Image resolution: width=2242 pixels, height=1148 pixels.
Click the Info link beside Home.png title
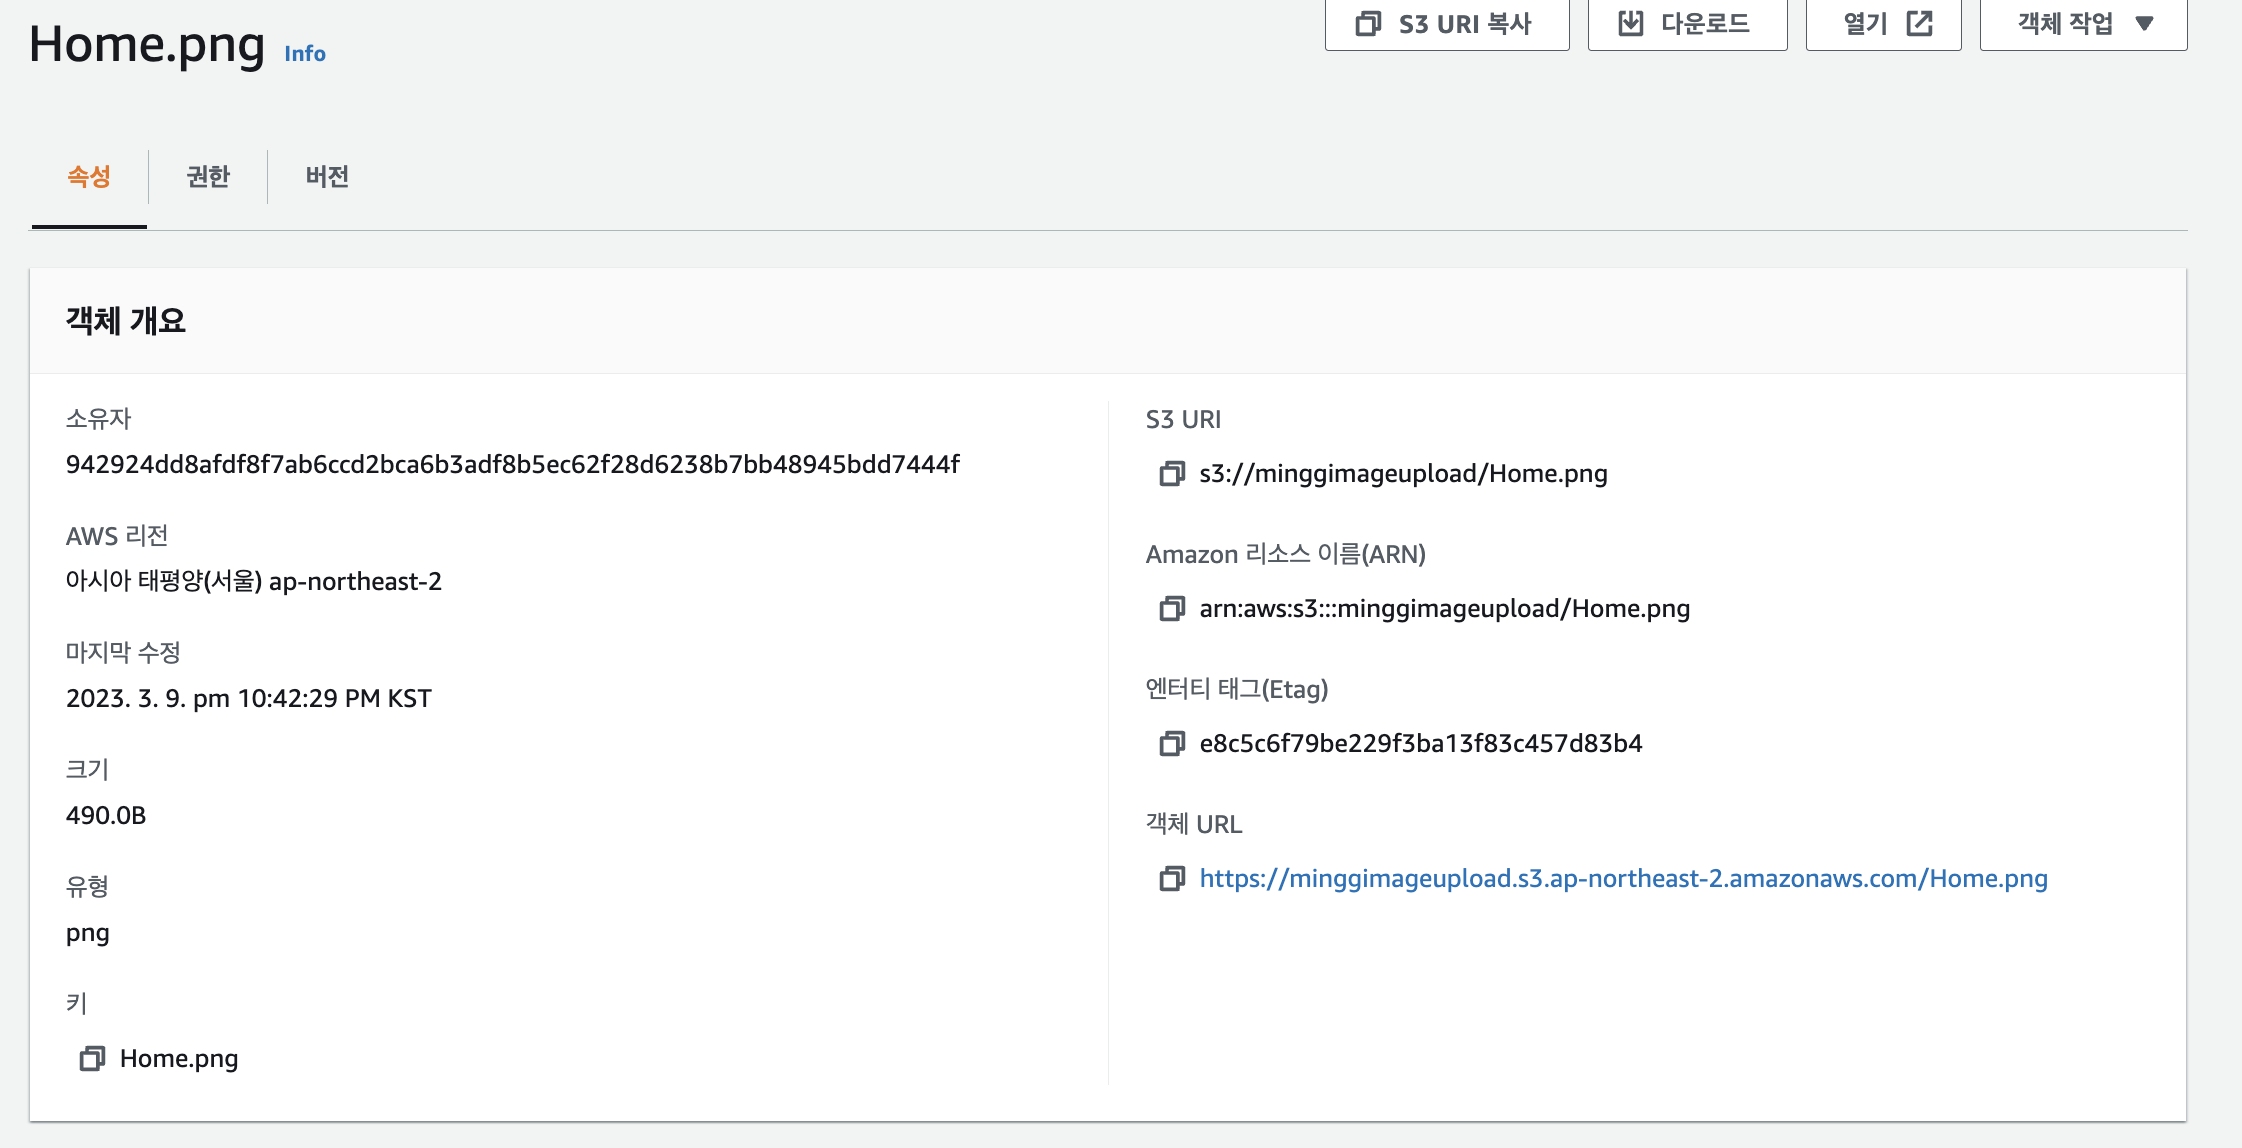pyautogui.click(x=305, y=54)
